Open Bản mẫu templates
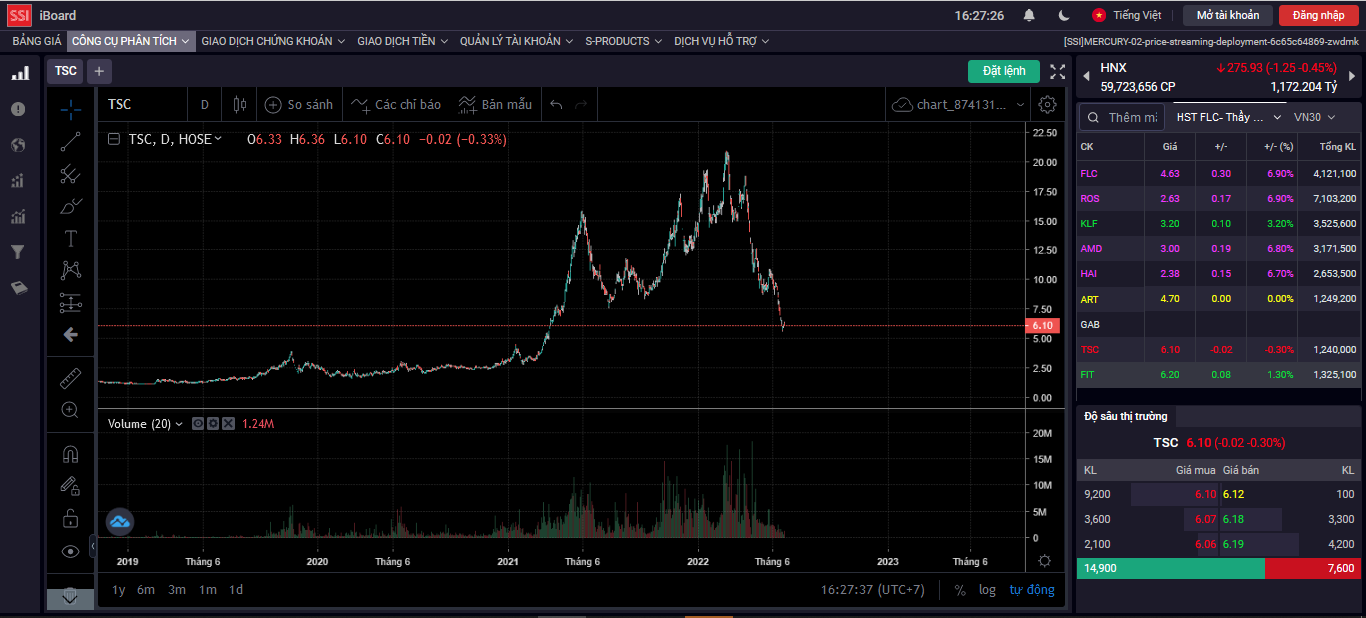Screen dimensions: 1366x618 (x=495, y=104)
